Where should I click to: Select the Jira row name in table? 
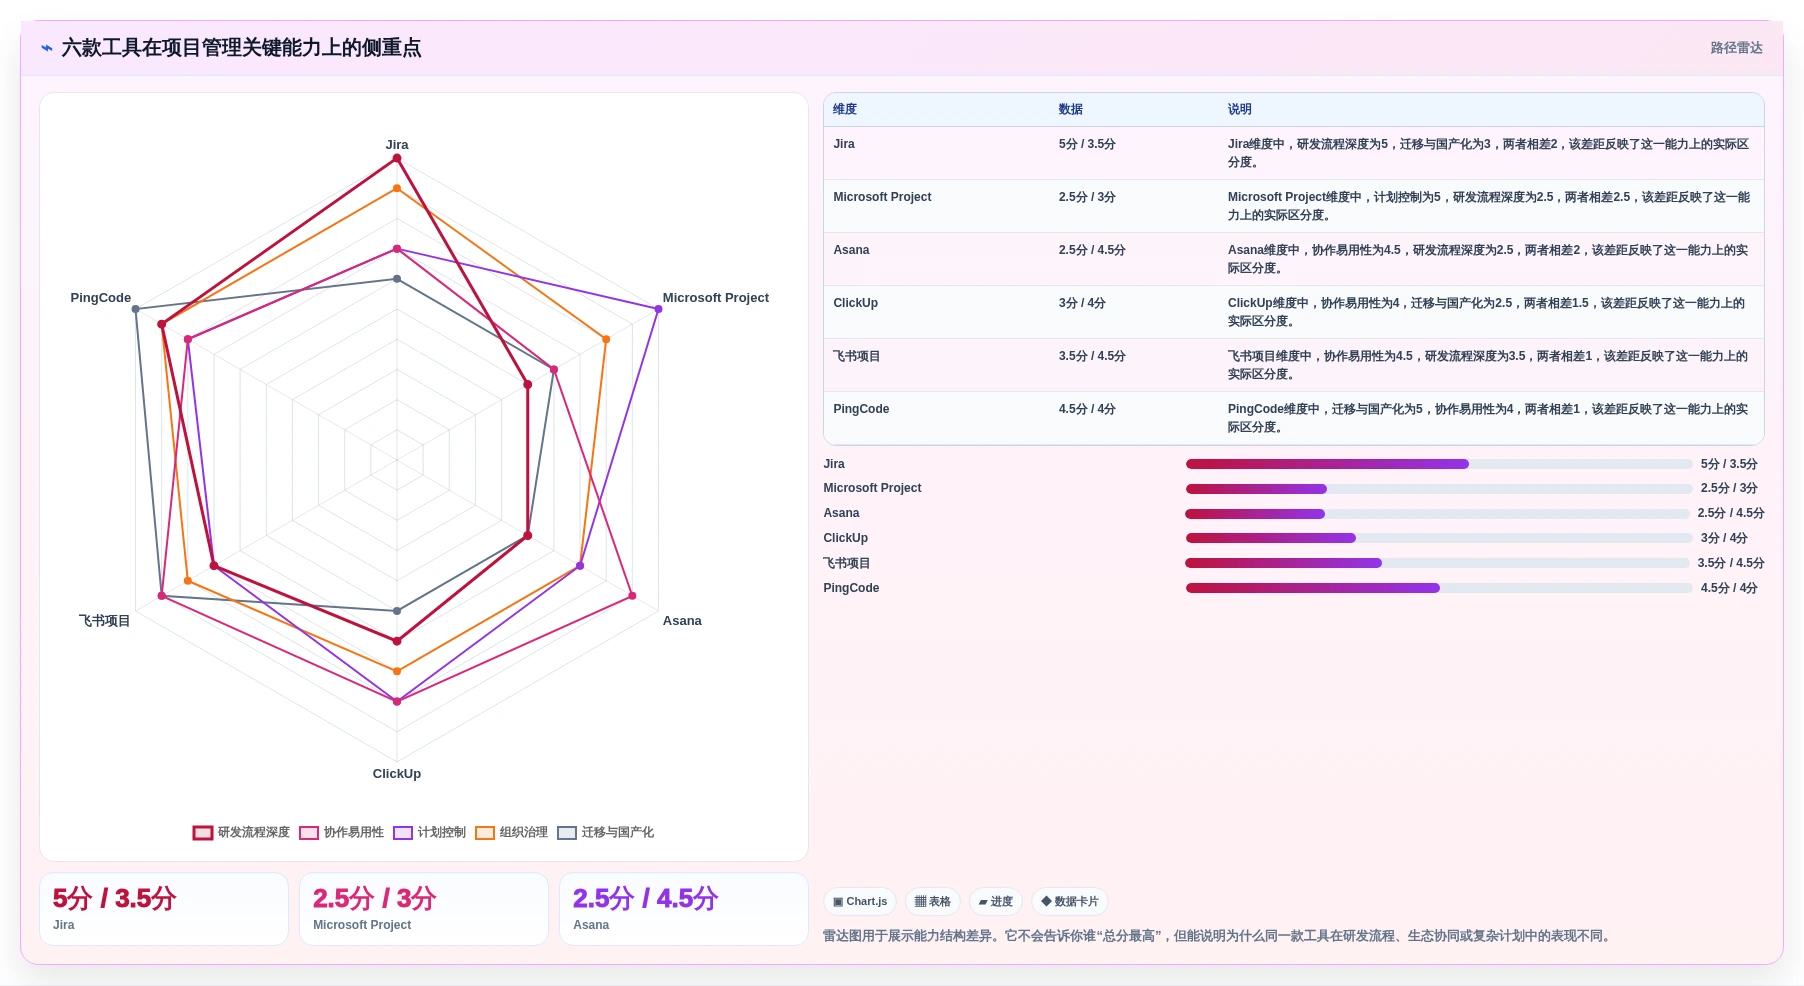point(844,144)
